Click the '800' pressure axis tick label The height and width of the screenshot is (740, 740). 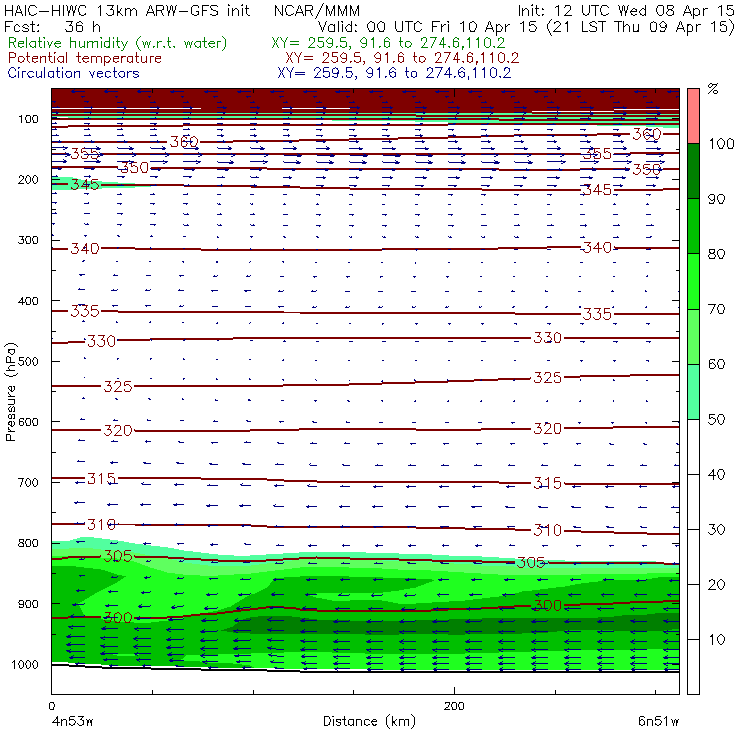(28, 543)
